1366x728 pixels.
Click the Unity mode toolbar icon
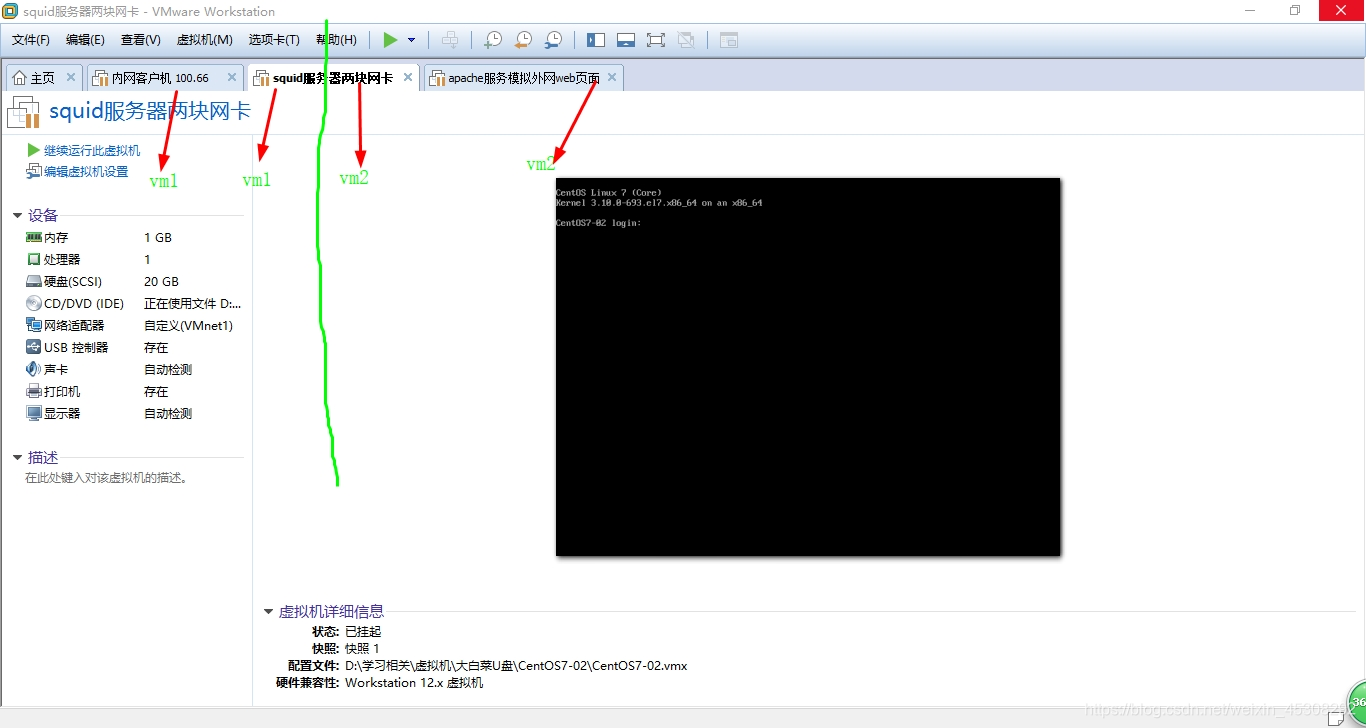686,40
